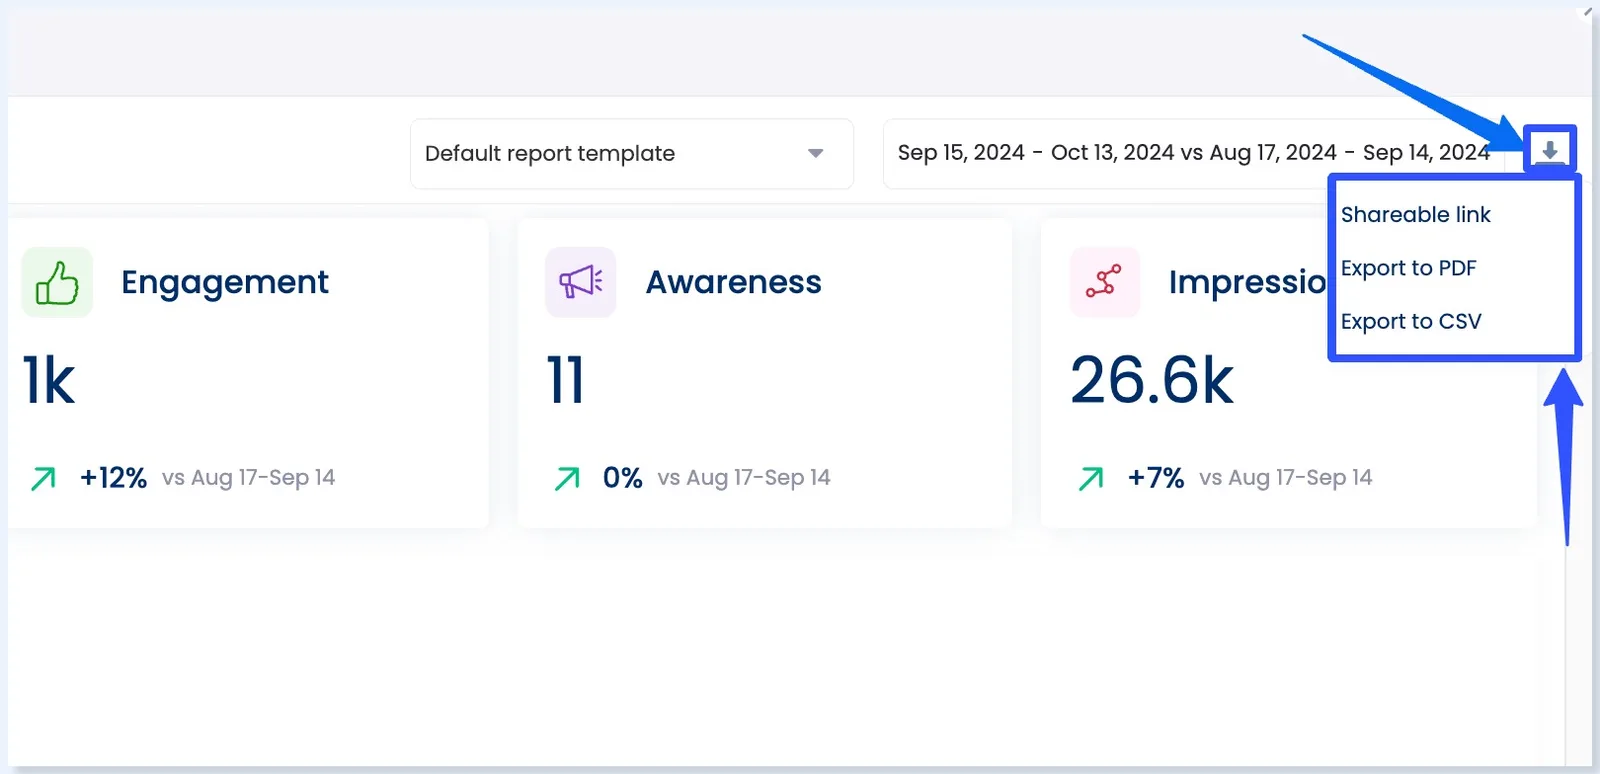Click the Impressions share-nodes icon
The height and width of the screenshot is (774, 1600).
[1104, 283]
